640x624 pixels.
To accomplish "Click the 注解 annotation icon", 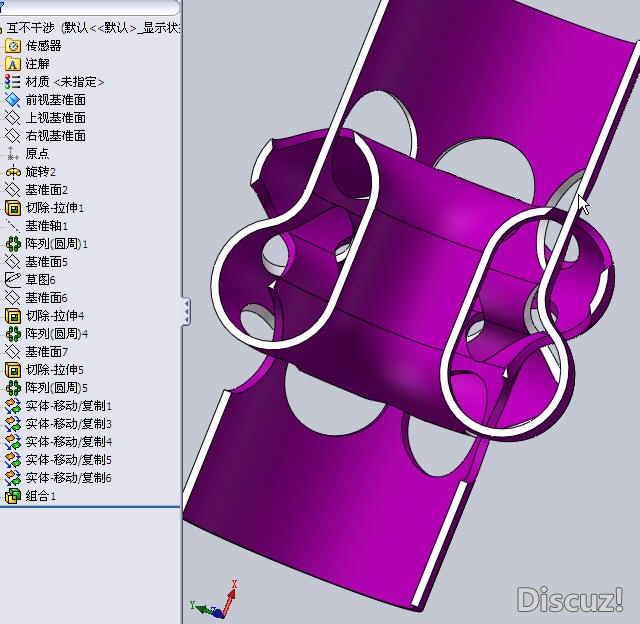I will 13,64.
